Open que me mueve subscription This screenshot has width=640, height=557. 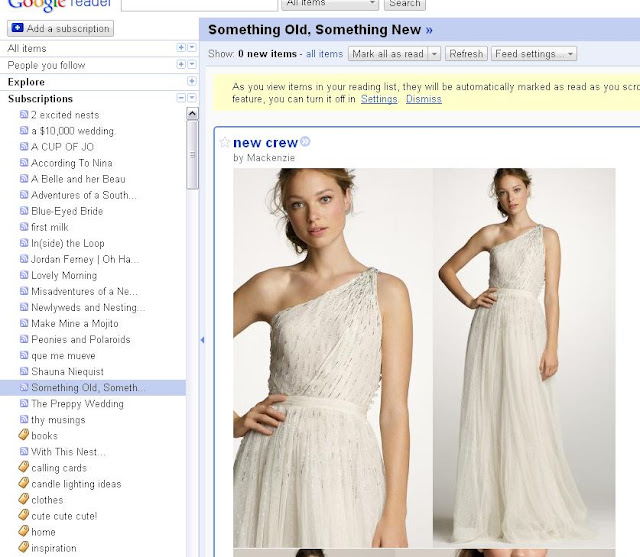[63, 356]
